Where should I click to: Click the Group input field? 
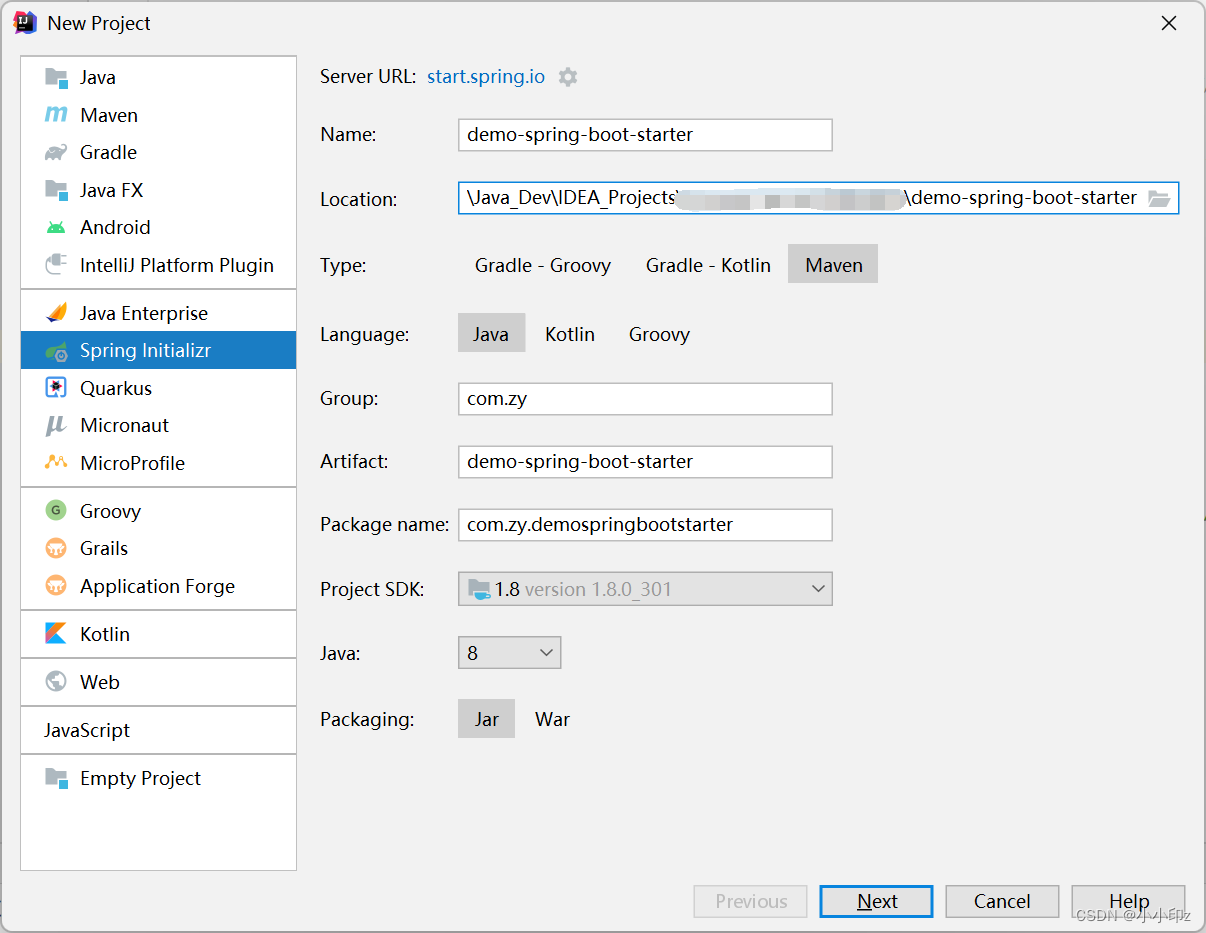tap(645, 398)
